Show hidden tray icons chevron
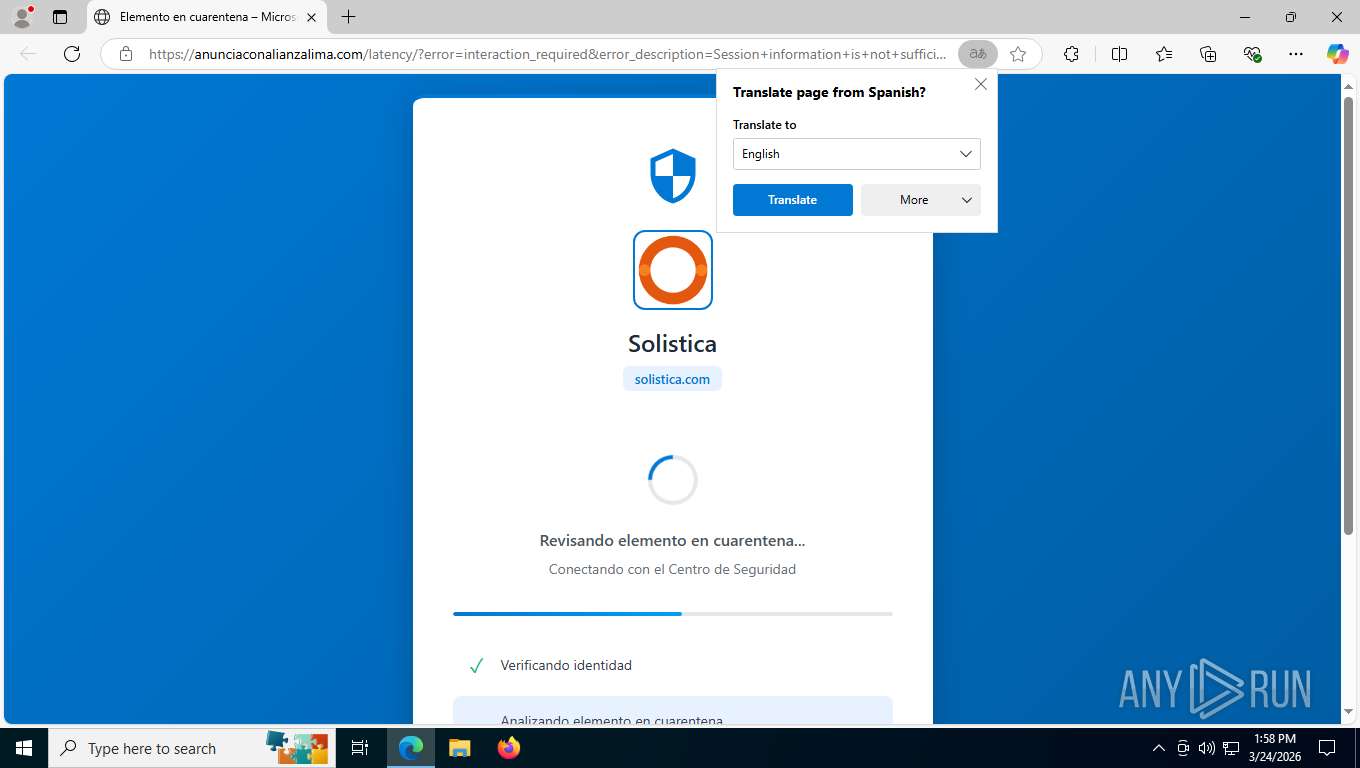Viewport: 1360px width, 768px height. coord(1159,748)
